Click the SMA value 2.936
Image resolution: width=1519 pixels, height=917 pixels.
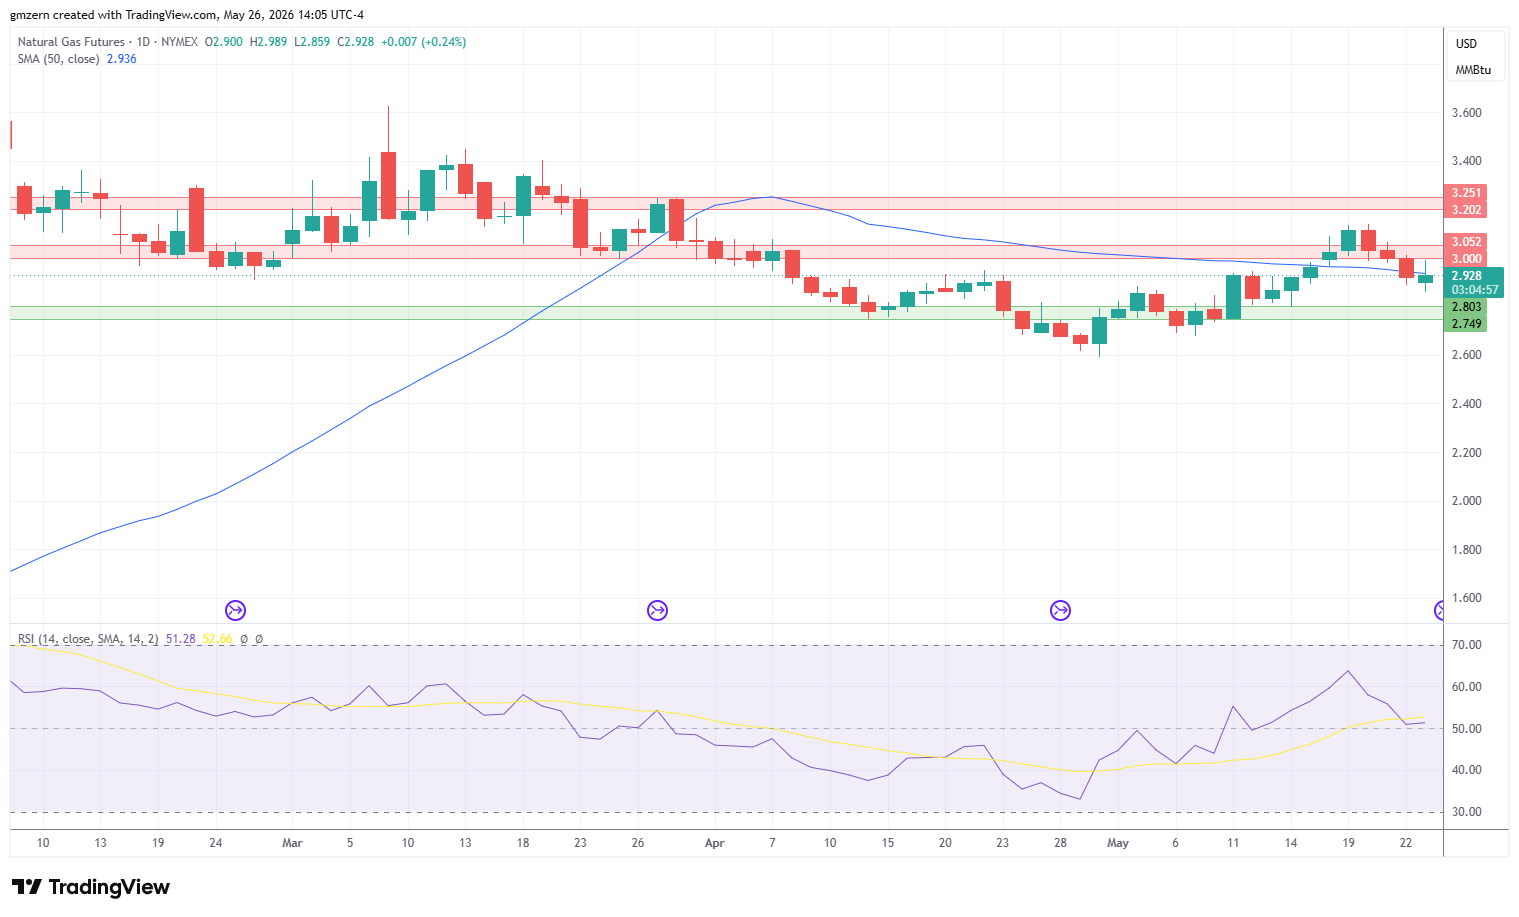pos(122,59)
